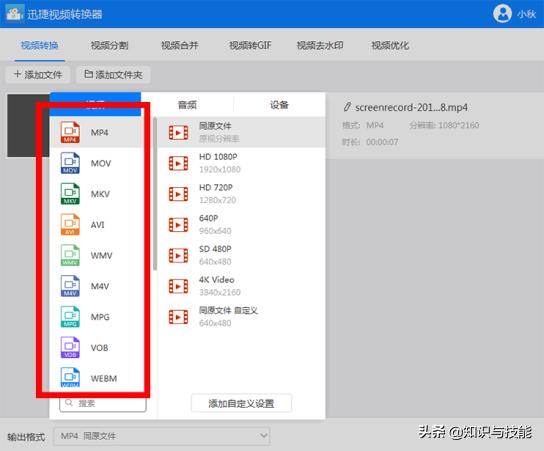Select the WMV format icon
The image size is (544, 451).
[70, 255]
